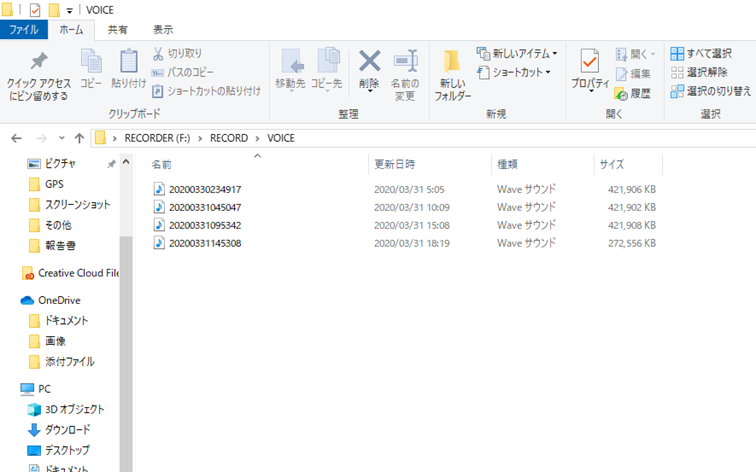Open New item (新しいアイテム) dropdown
The height and width of the screenshot is (472, 756).
point(517,53)
